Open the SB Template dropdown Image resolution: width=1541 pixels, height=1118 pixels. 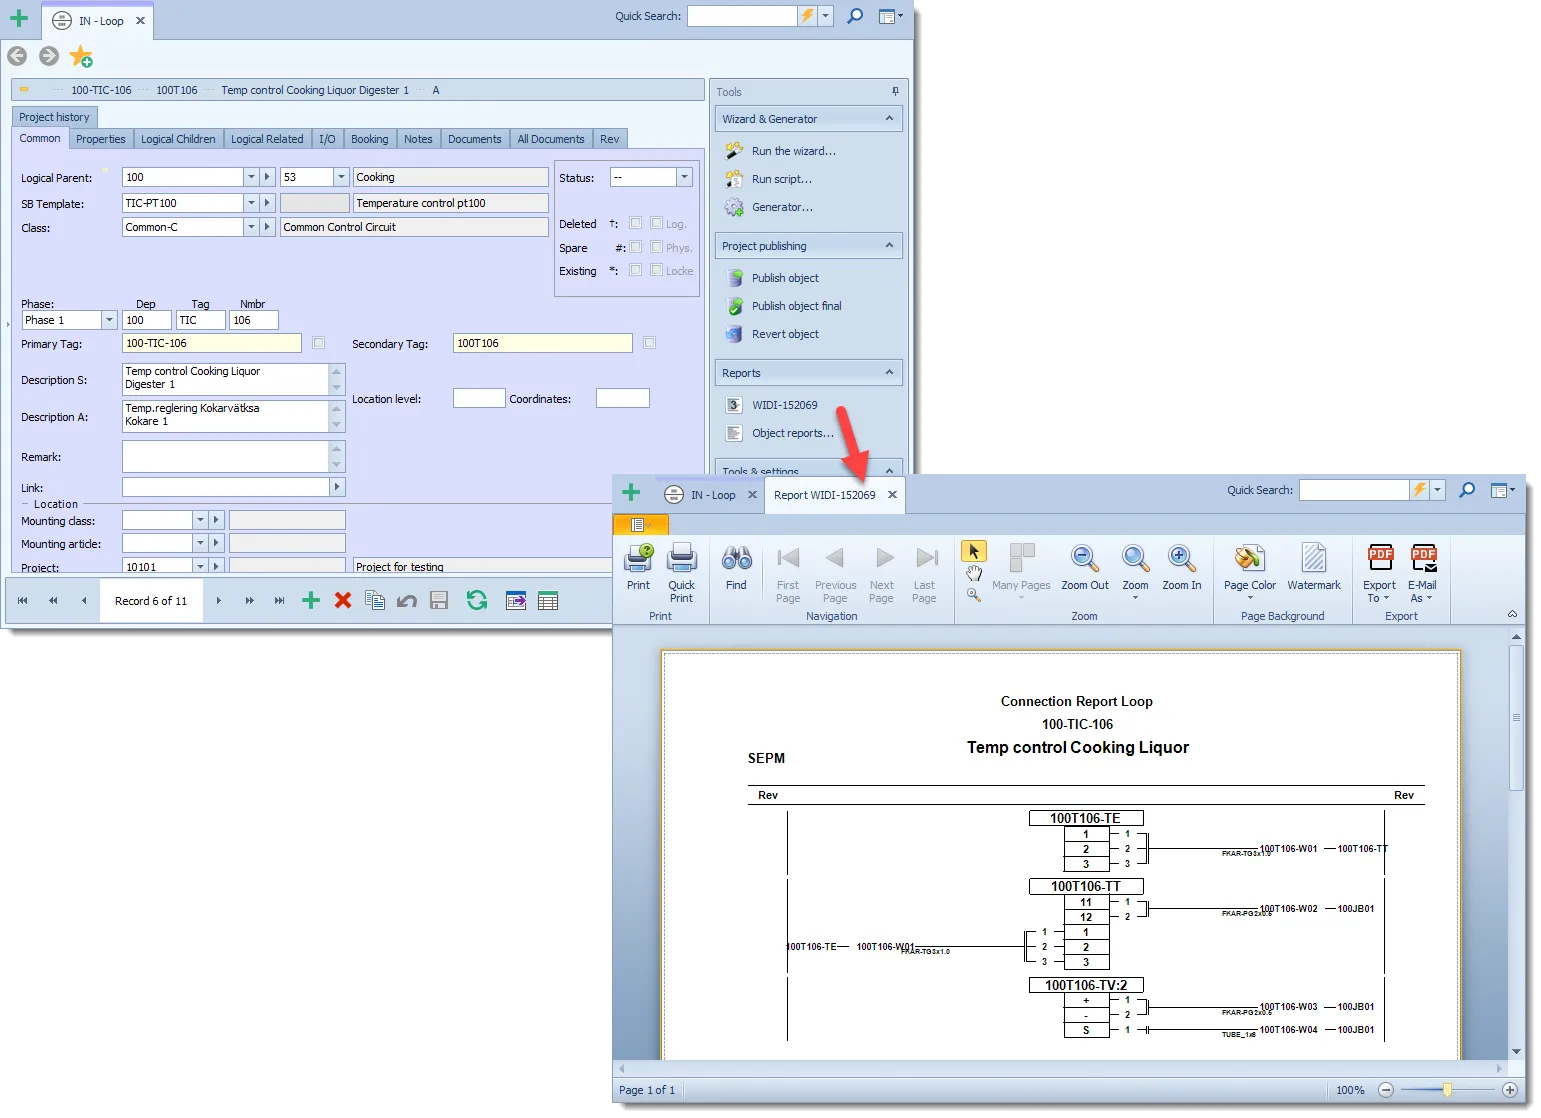(x=251, y=203)
